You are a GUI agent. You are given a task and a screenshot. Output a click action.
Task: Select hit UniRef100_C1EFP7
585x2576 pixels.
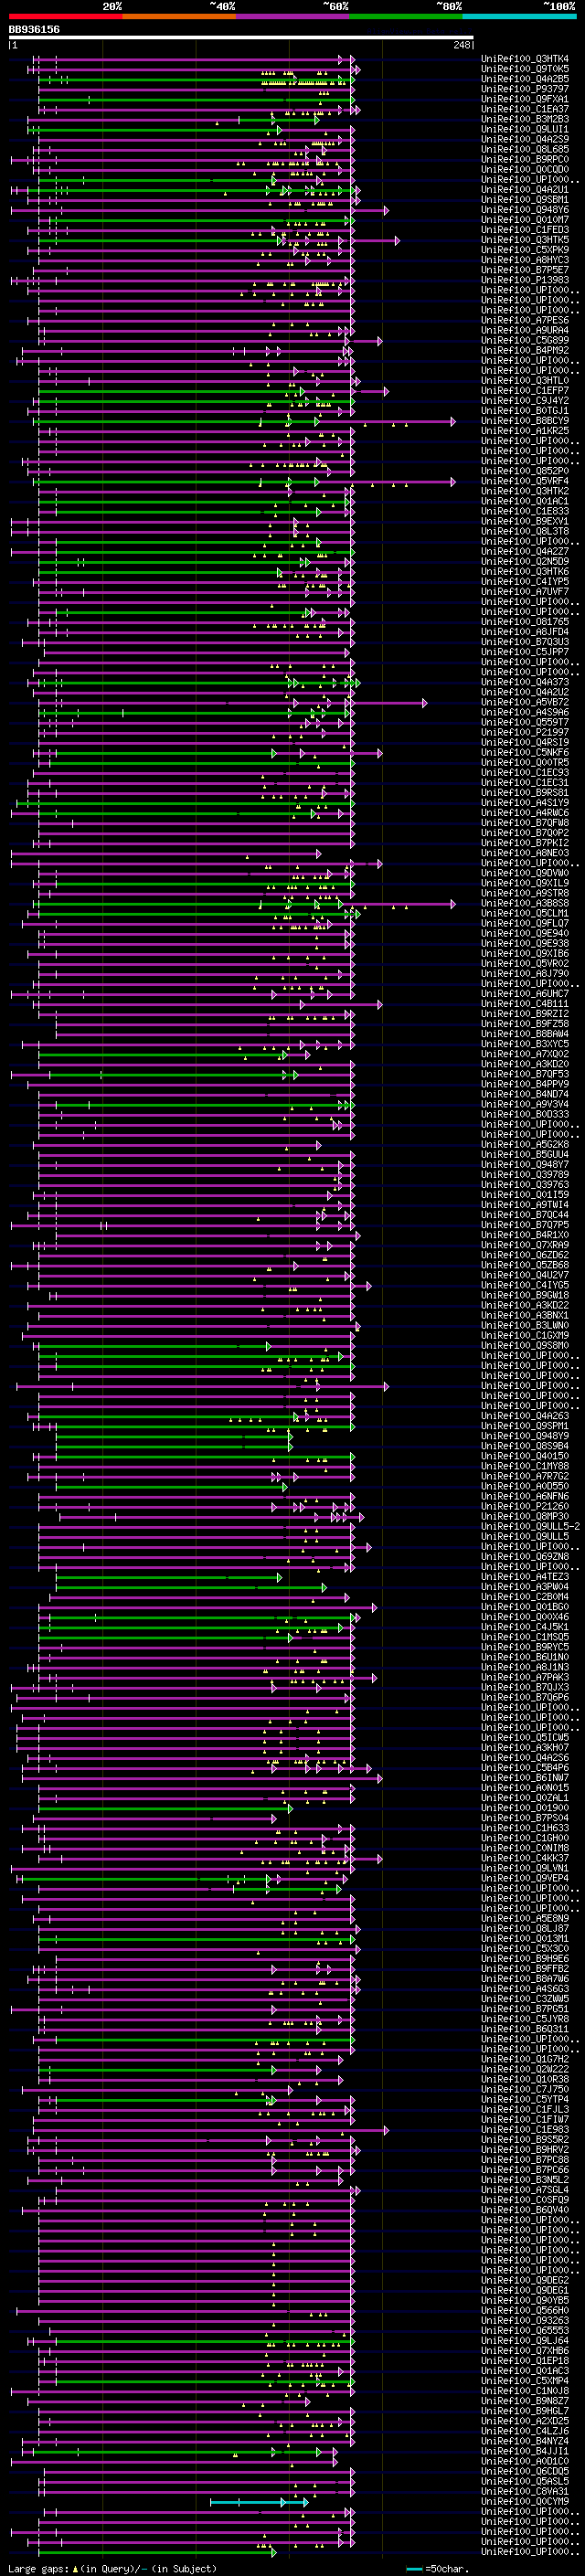coord(525,391)
